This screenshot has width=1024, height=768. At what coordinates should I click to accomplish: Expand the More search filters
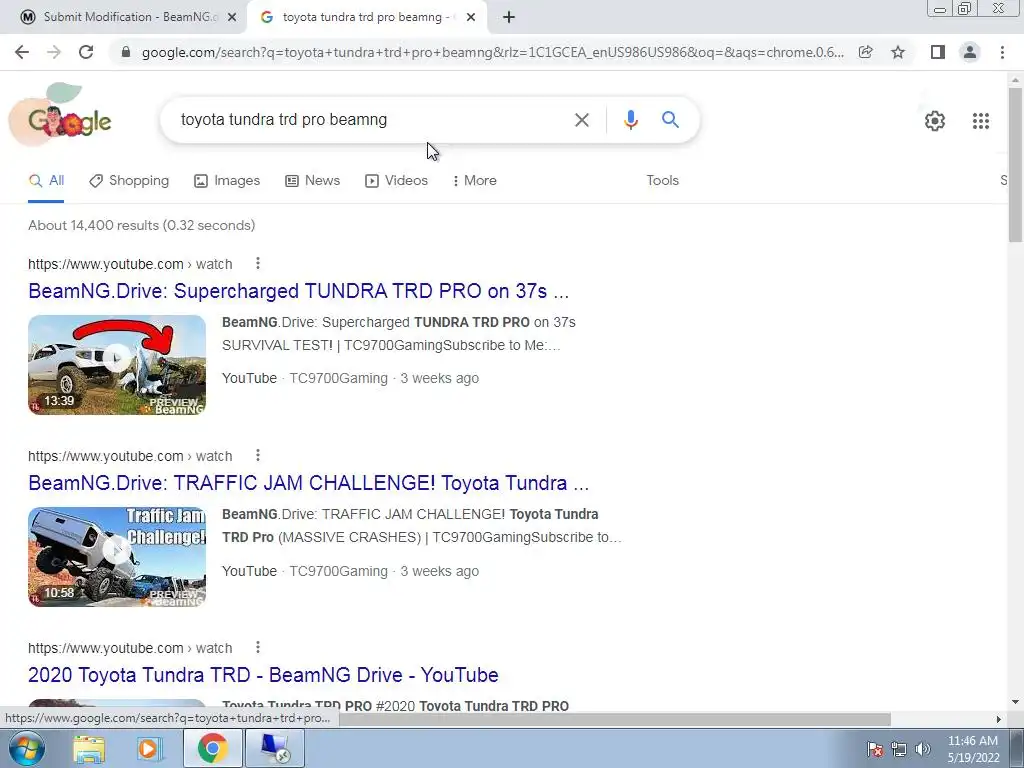(475, 181)
